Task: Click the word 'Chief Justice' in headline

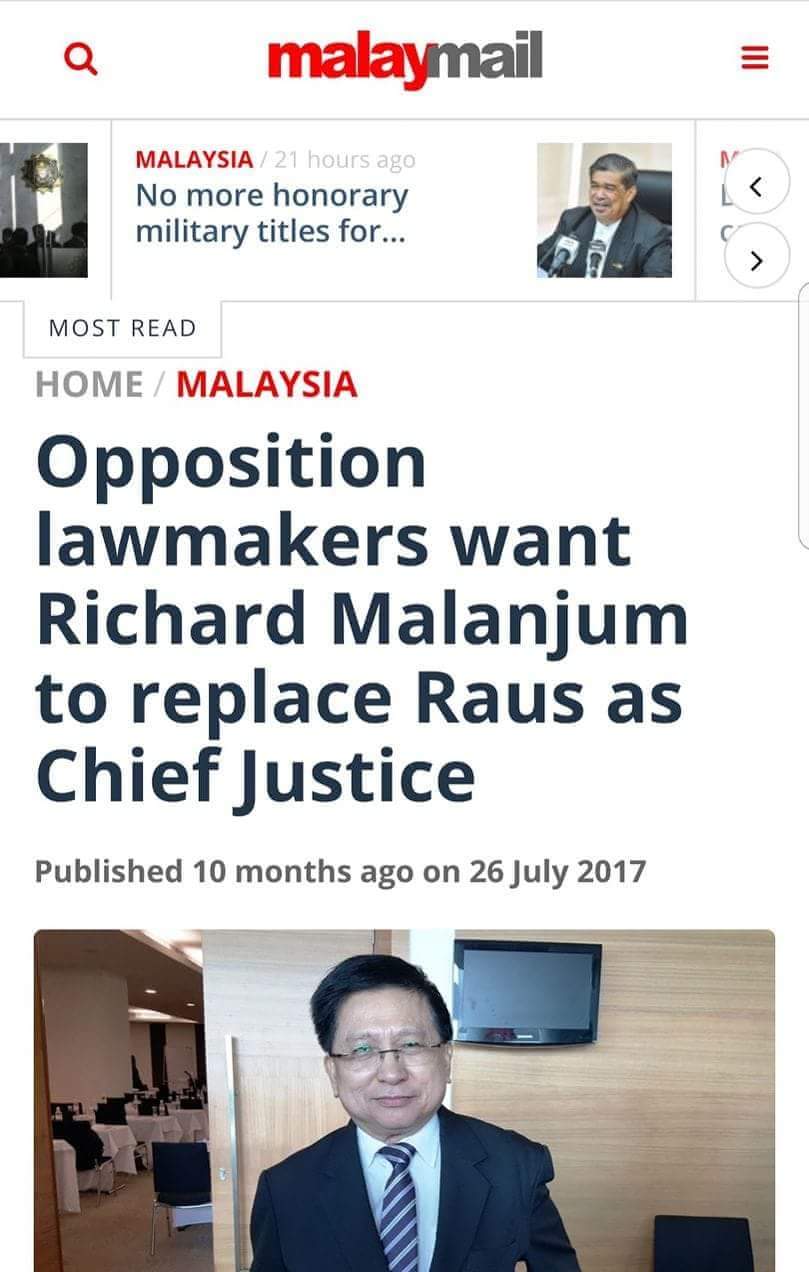Action: pos(255,777)
